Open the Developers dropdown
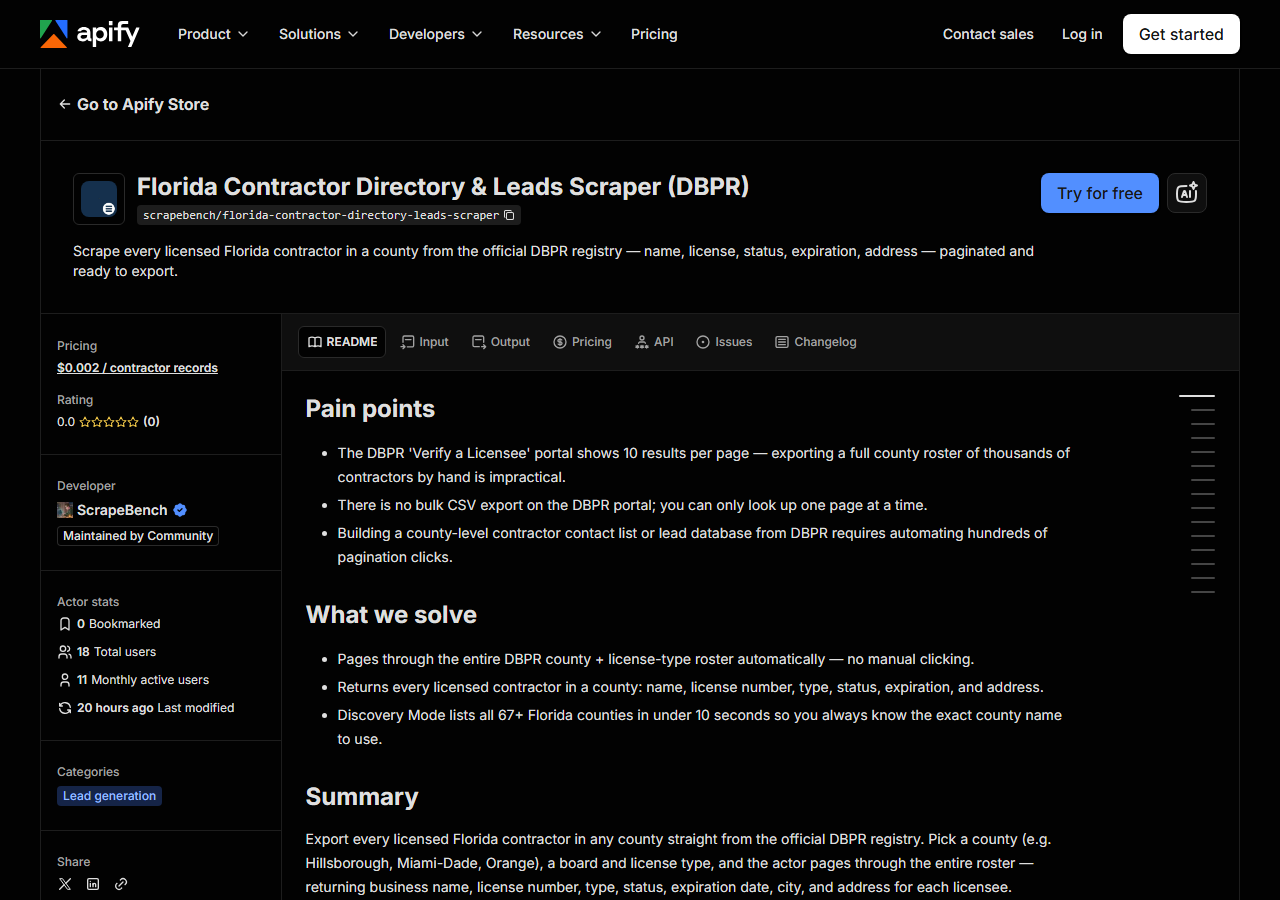 click(435, 34)
